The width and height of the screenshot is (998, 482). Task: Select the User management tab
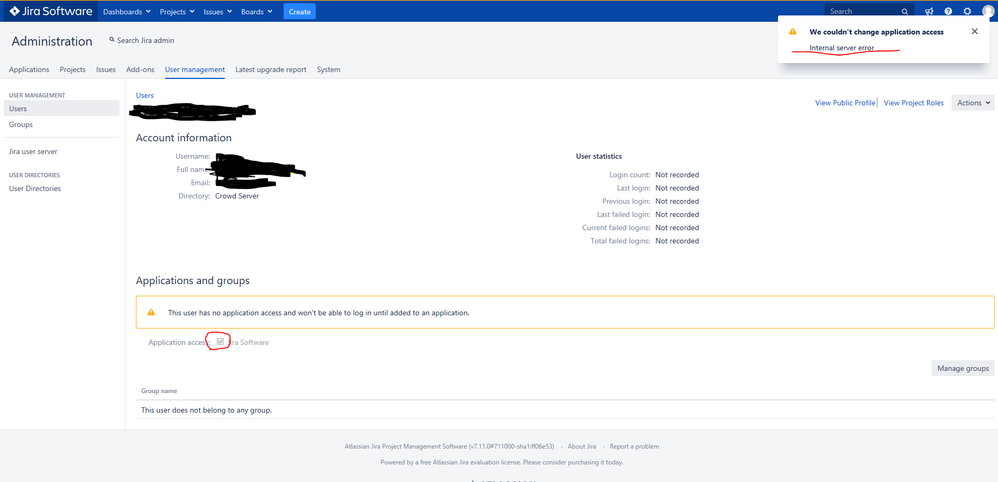(195, 69)
